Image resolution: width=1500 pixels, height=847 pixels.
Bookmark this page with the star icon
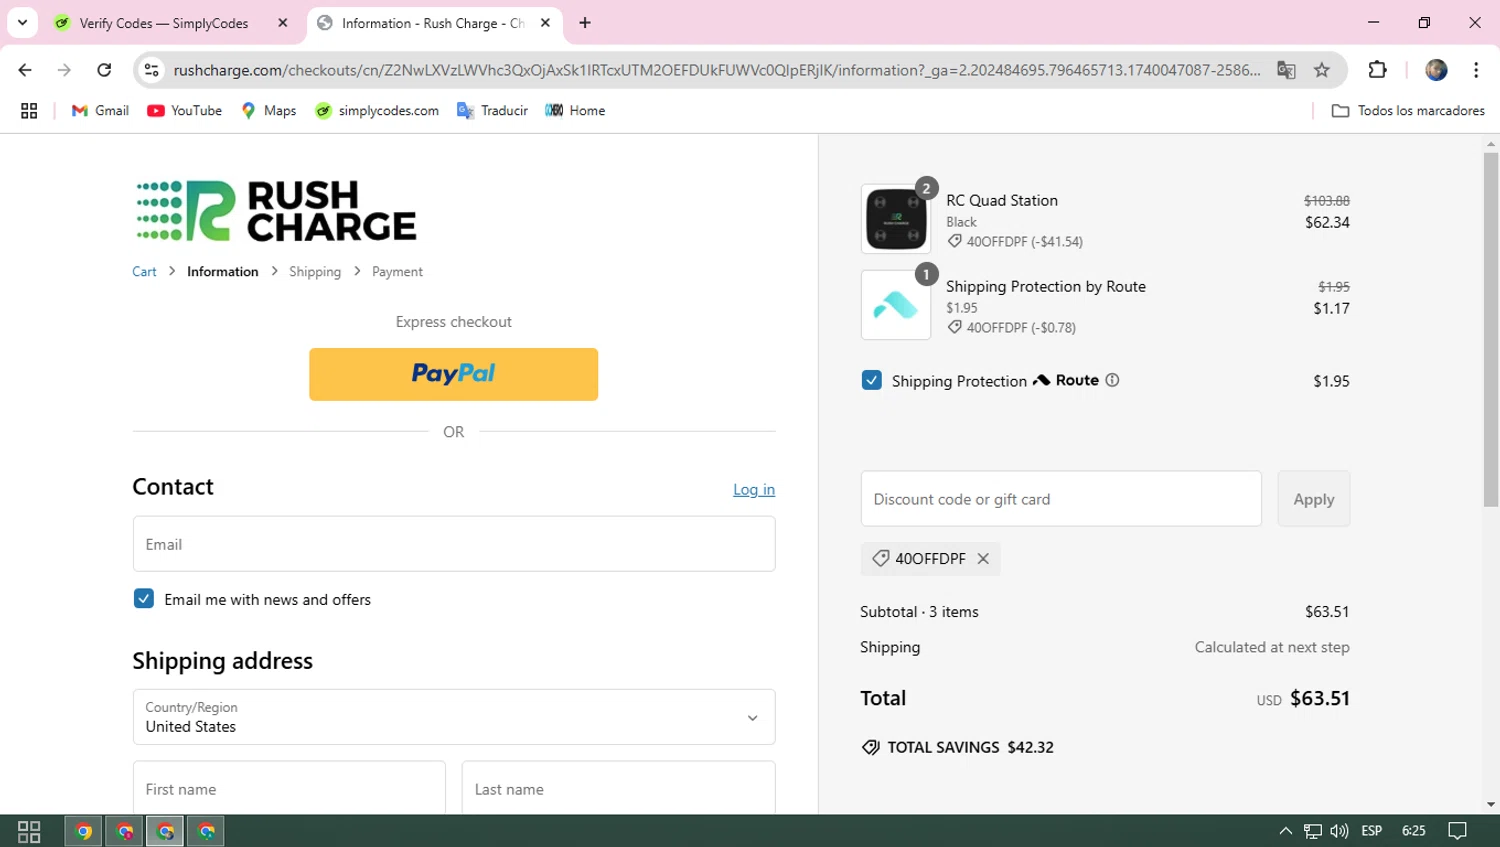(x=1322, y=70)
